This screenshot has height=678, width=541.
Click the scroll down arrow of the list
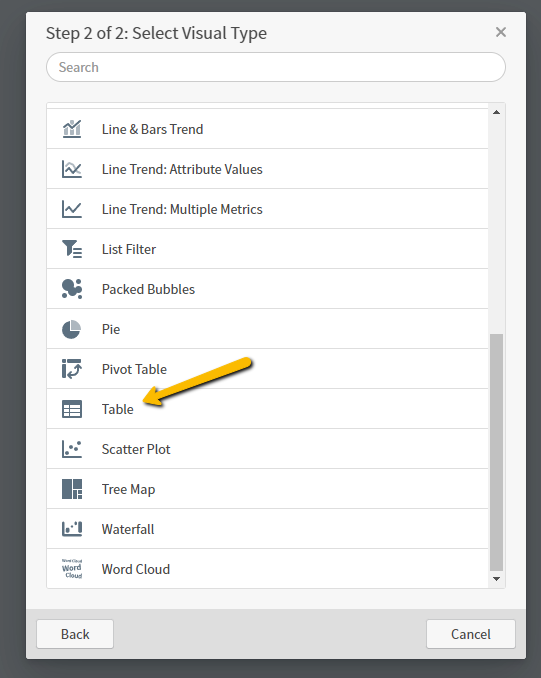coord(496,579)
